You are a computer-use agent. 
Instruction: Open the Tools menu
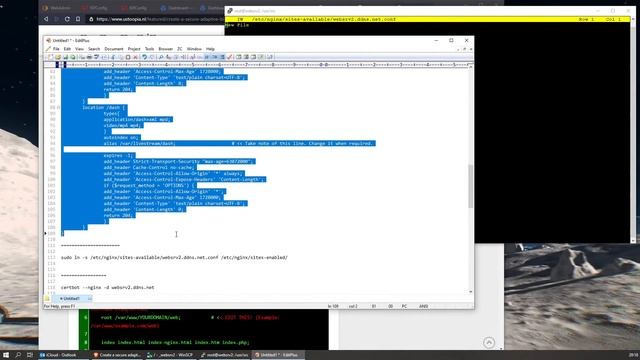149,49
